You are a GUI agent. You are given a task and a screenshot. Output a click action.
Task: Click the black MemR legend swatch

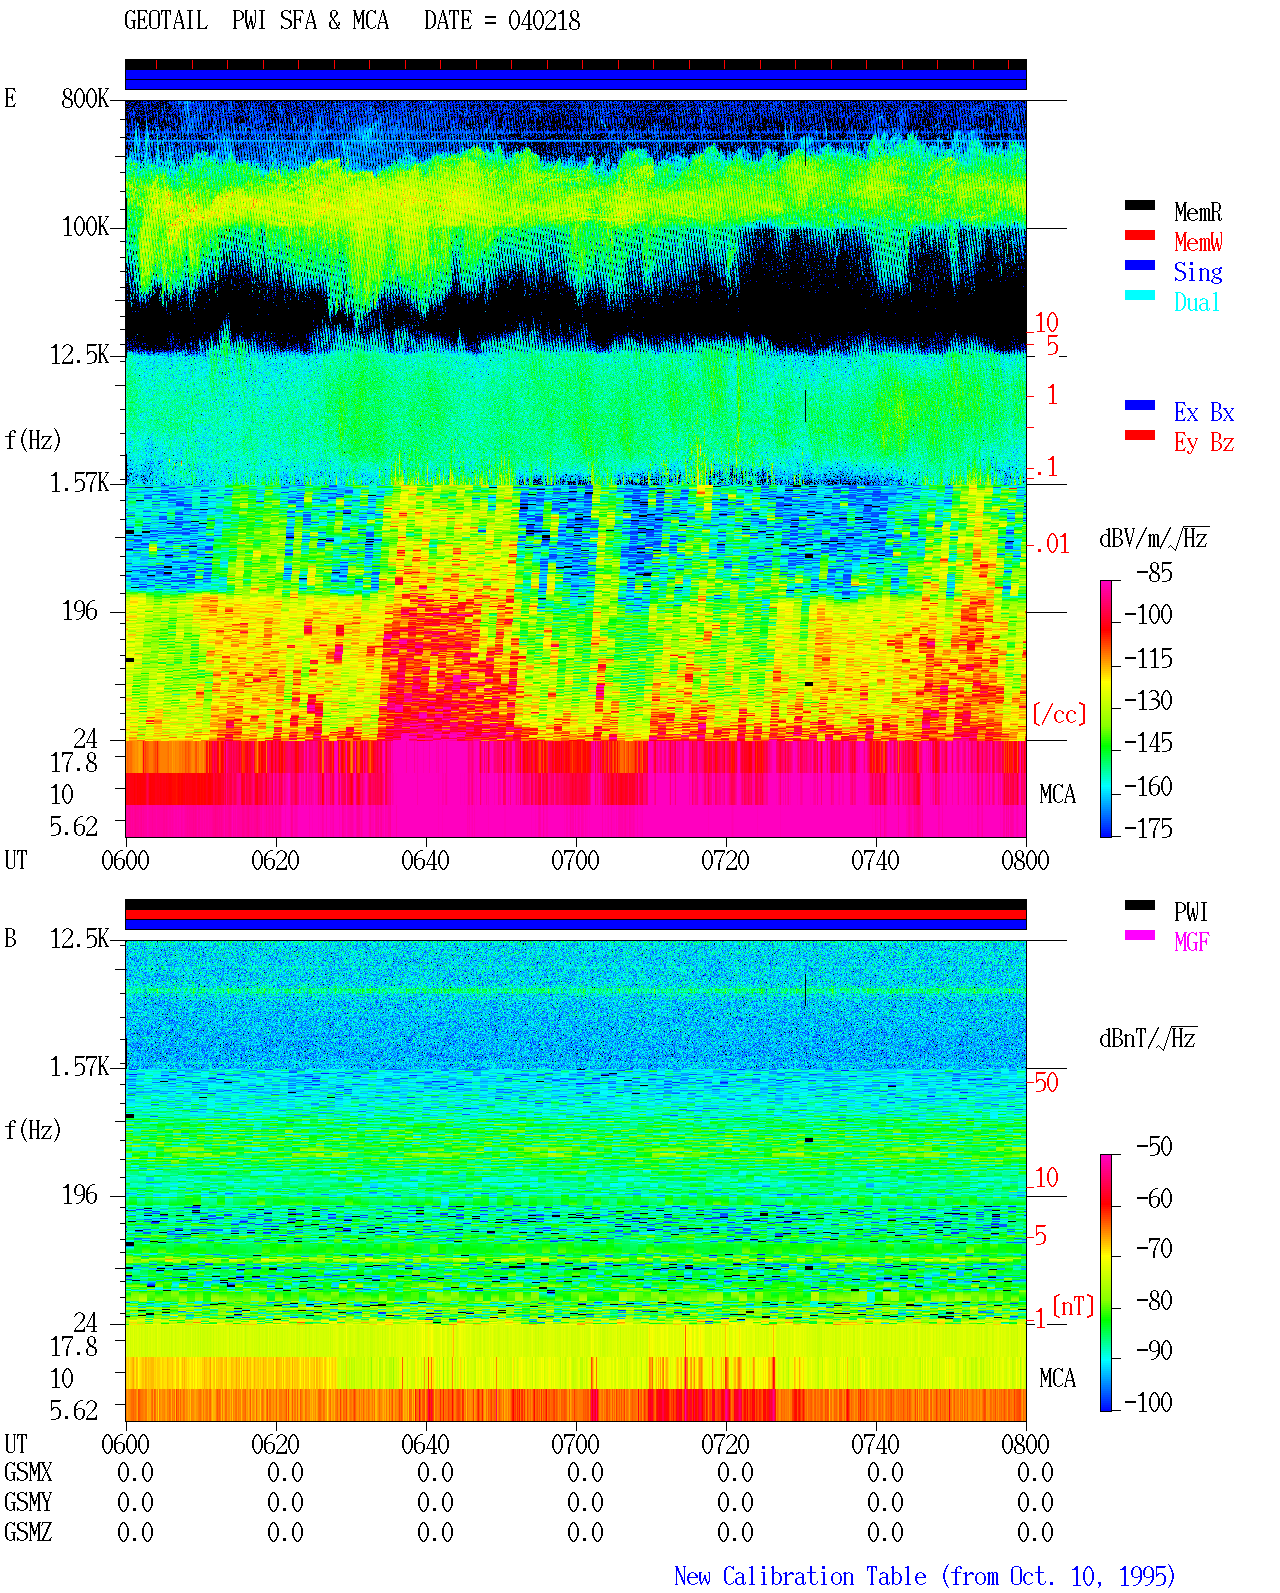coord(1140,205)
